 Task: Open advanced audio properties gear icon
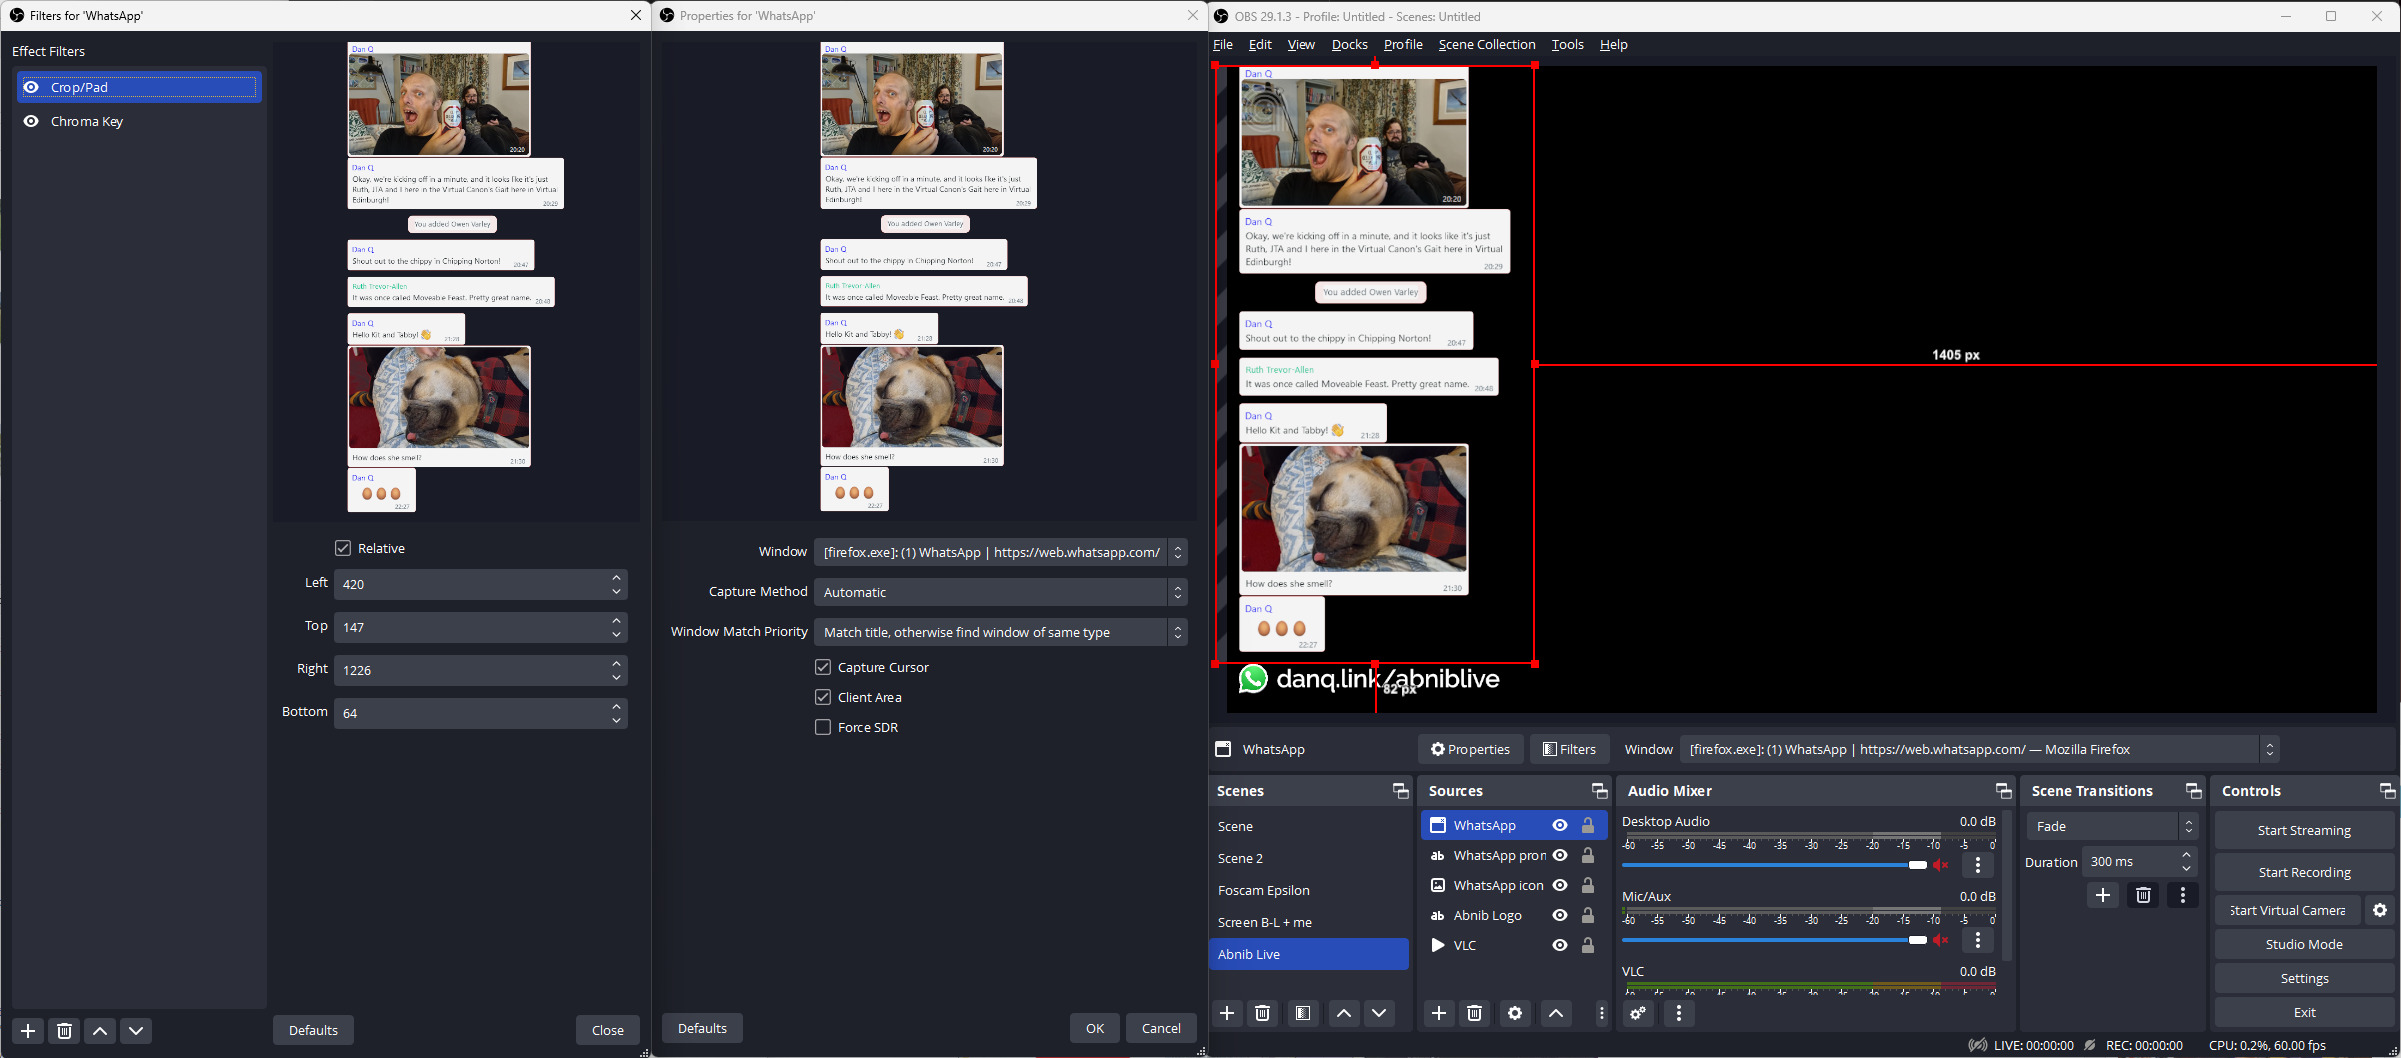(x=1637, y=1013)
